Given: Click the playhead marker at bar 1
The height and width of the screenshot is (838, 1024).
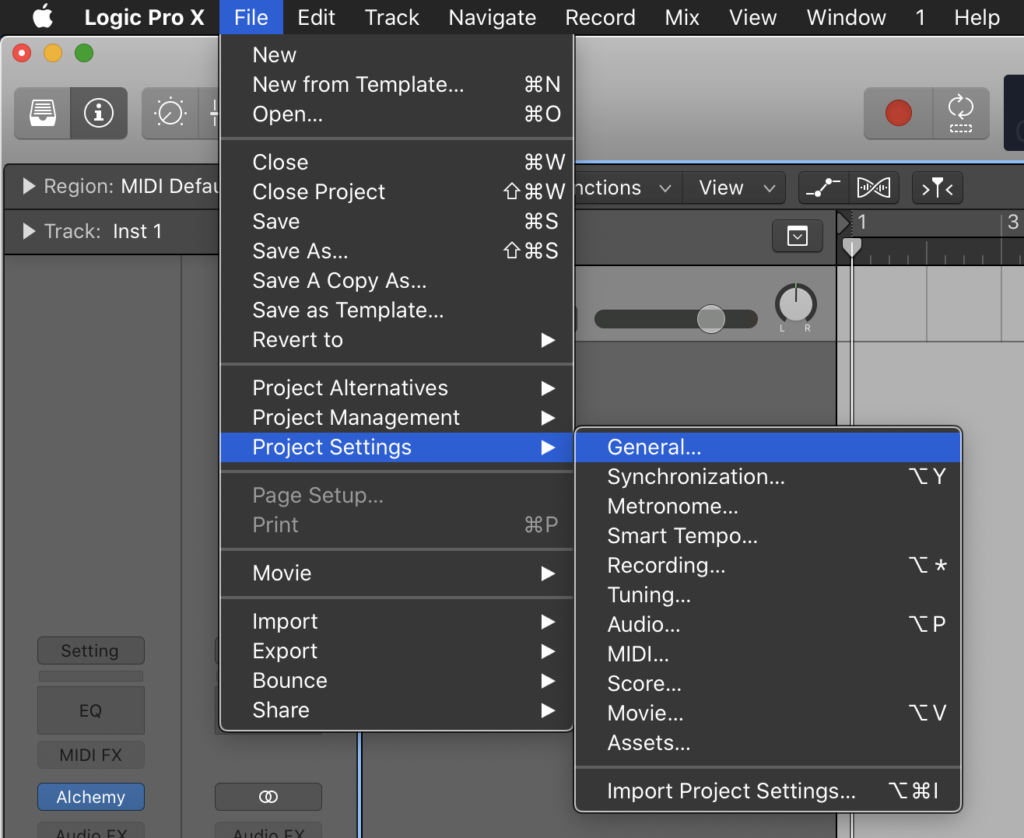Looking at the screenshot, I should [x=852, y=247].
